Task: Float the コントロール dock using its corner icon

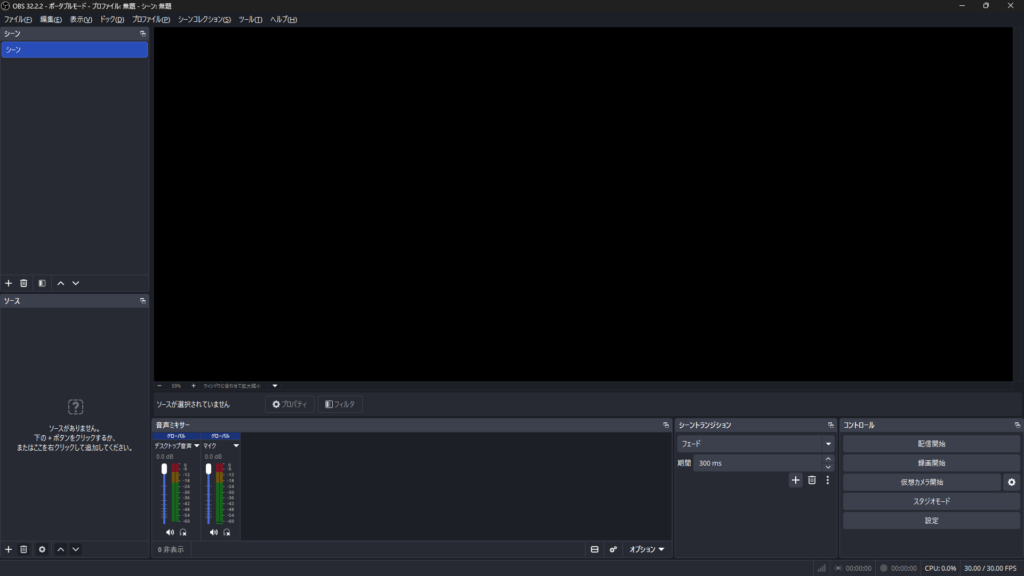Action: [1017, 425]
